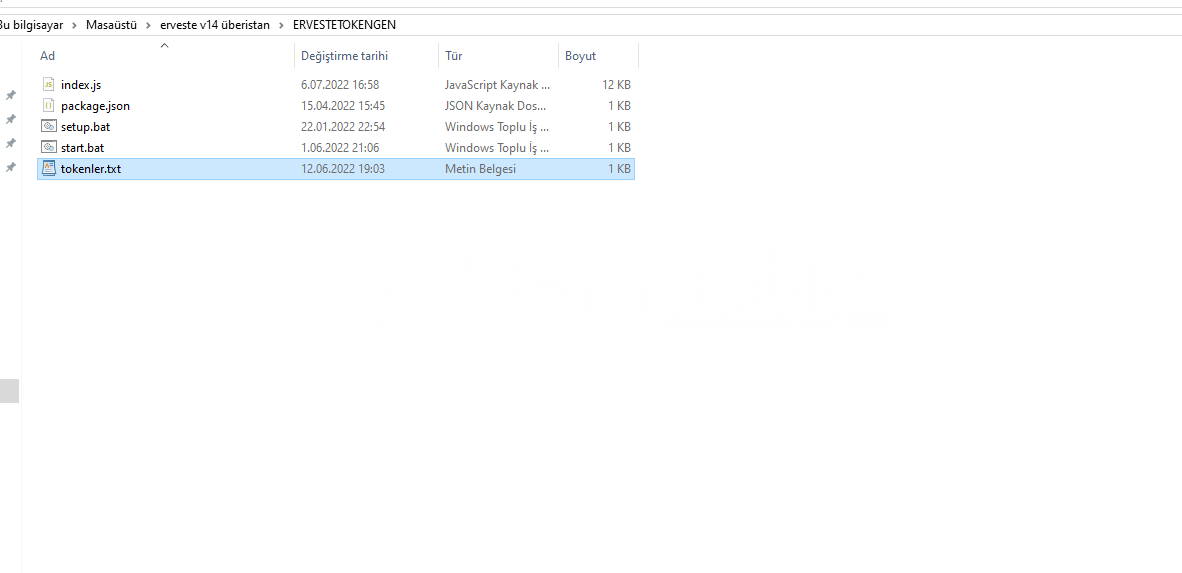Click the 12.06.2022 19:03 date cell
The image size is (1182, 573).
(343, 169)
